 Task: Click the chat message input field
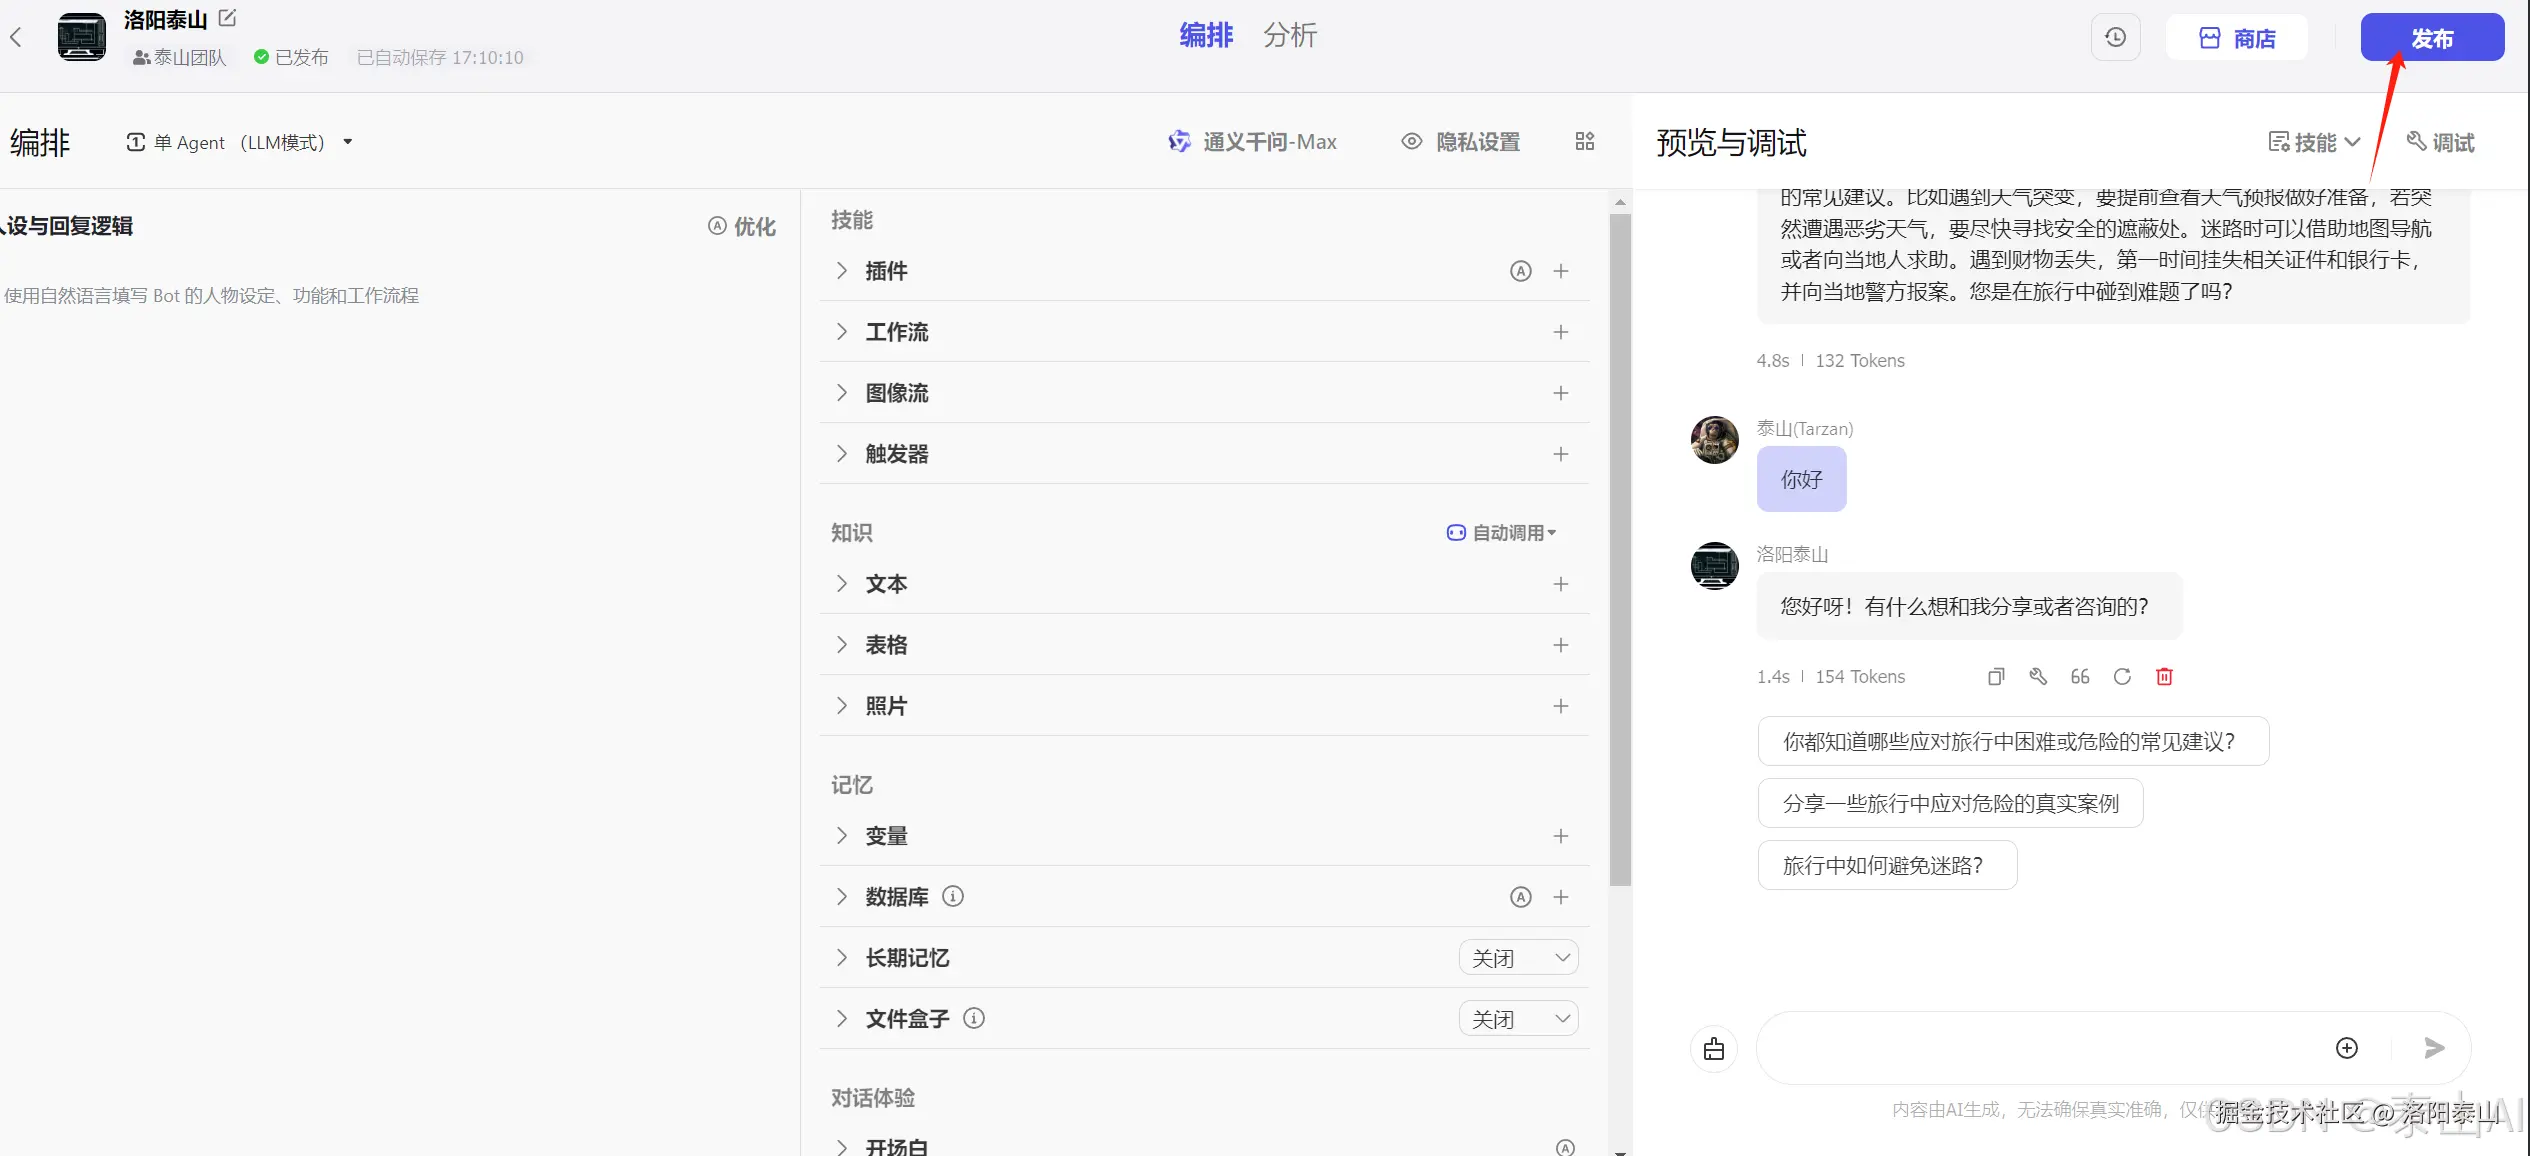tap(2050, 1048)
